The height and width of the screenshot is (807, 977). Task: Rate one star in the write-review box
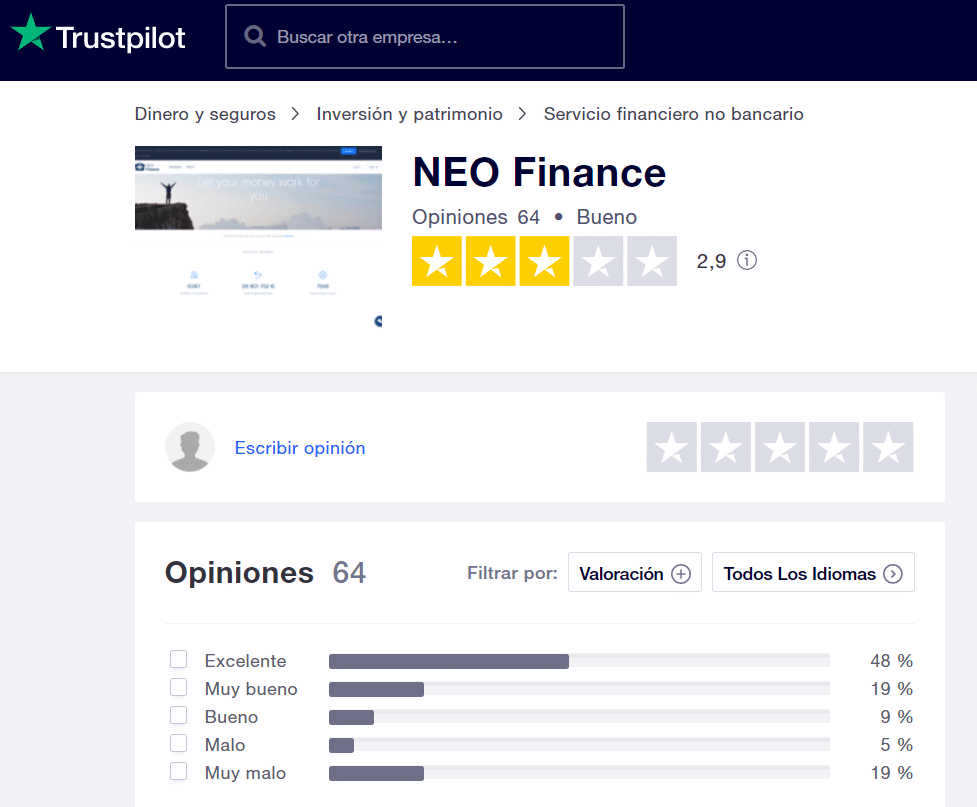pyautogui.click(x=672, y=447)
